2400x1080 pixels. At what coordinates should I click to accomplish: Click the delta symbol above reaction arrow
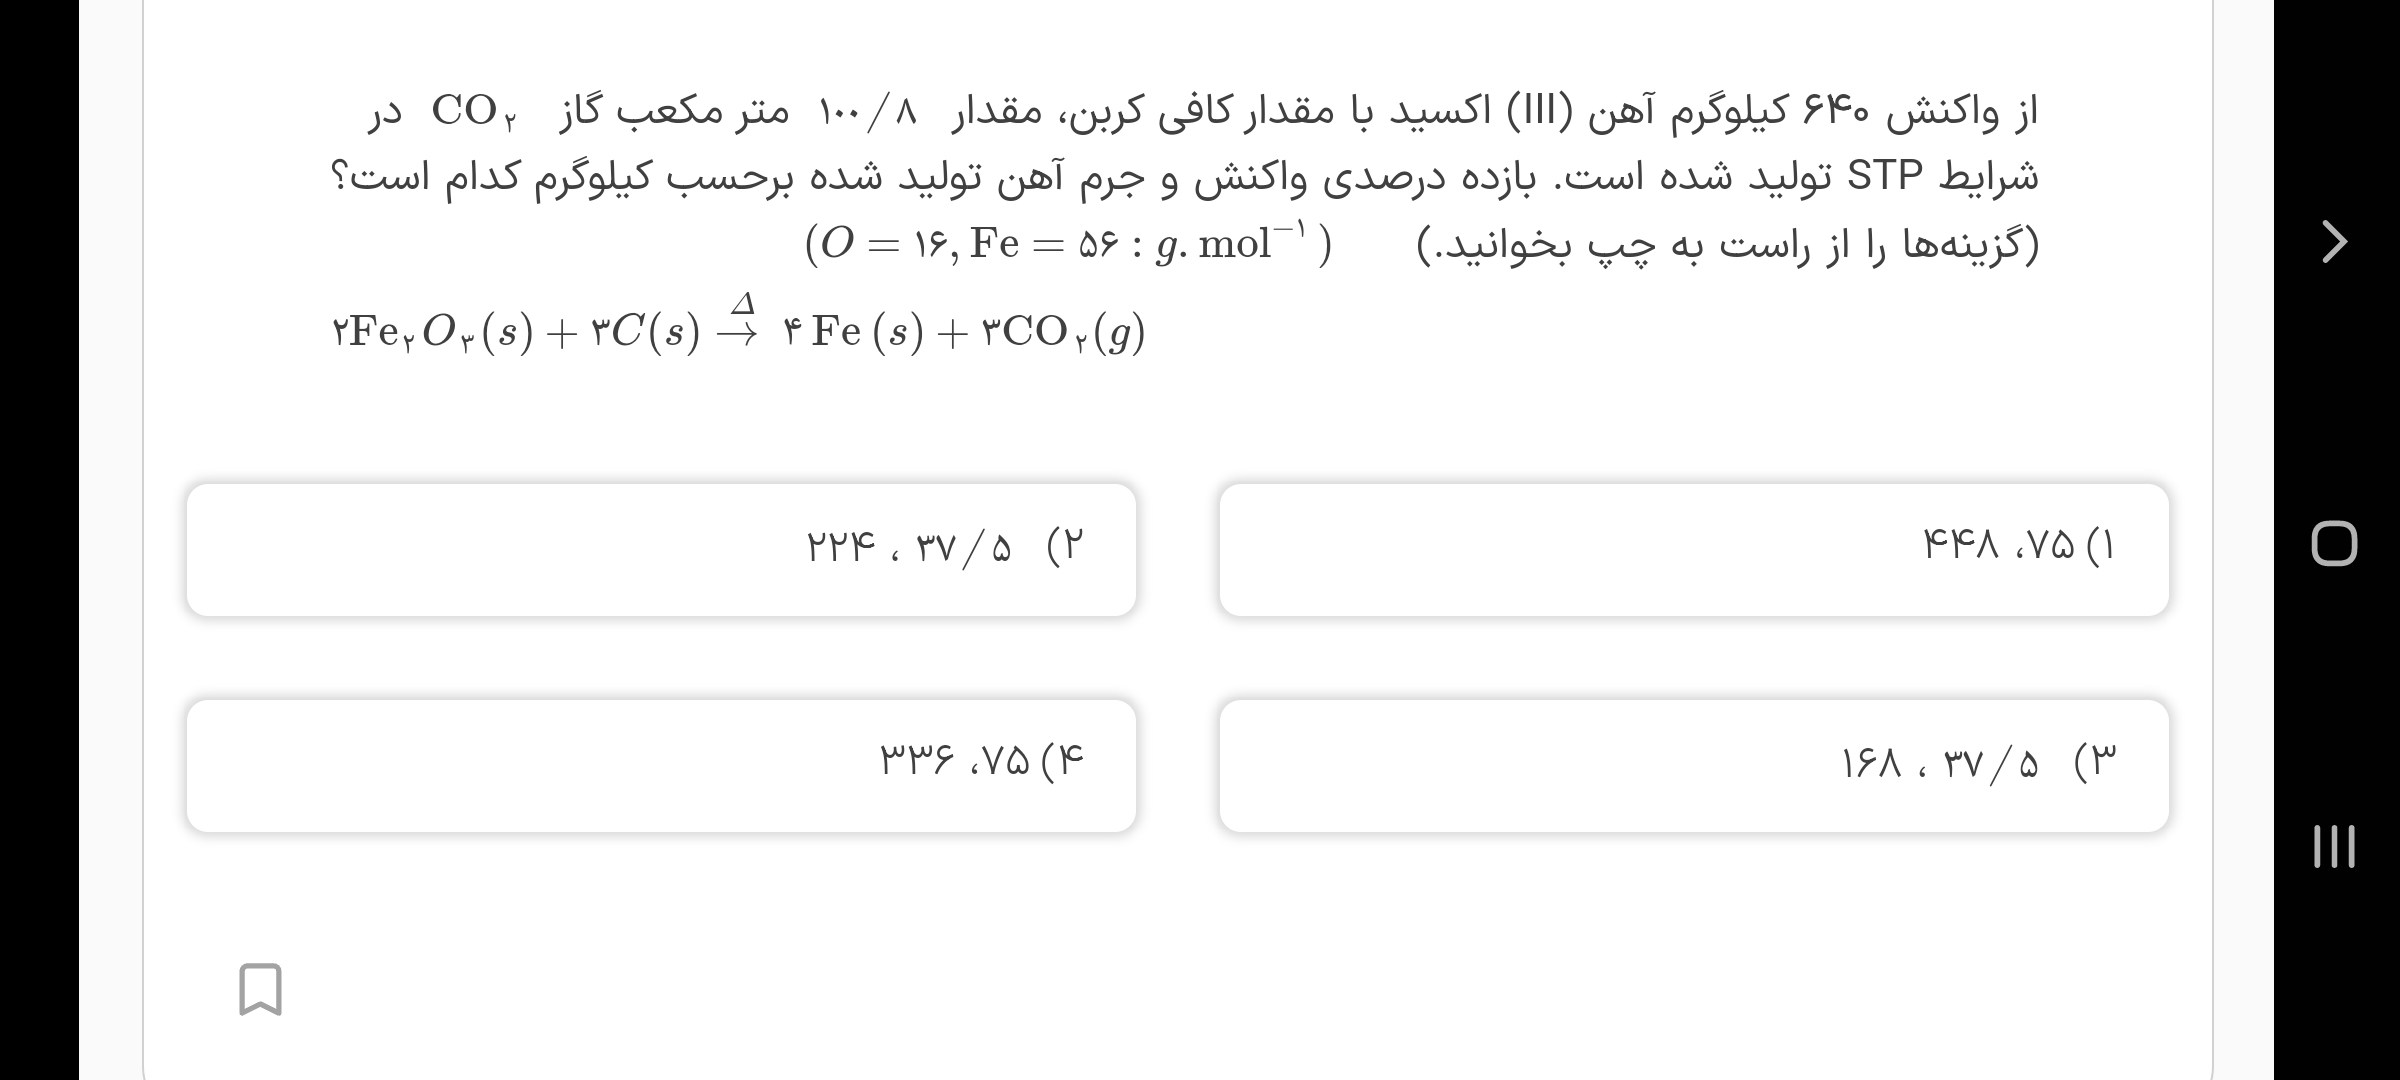tap(742, 302)
